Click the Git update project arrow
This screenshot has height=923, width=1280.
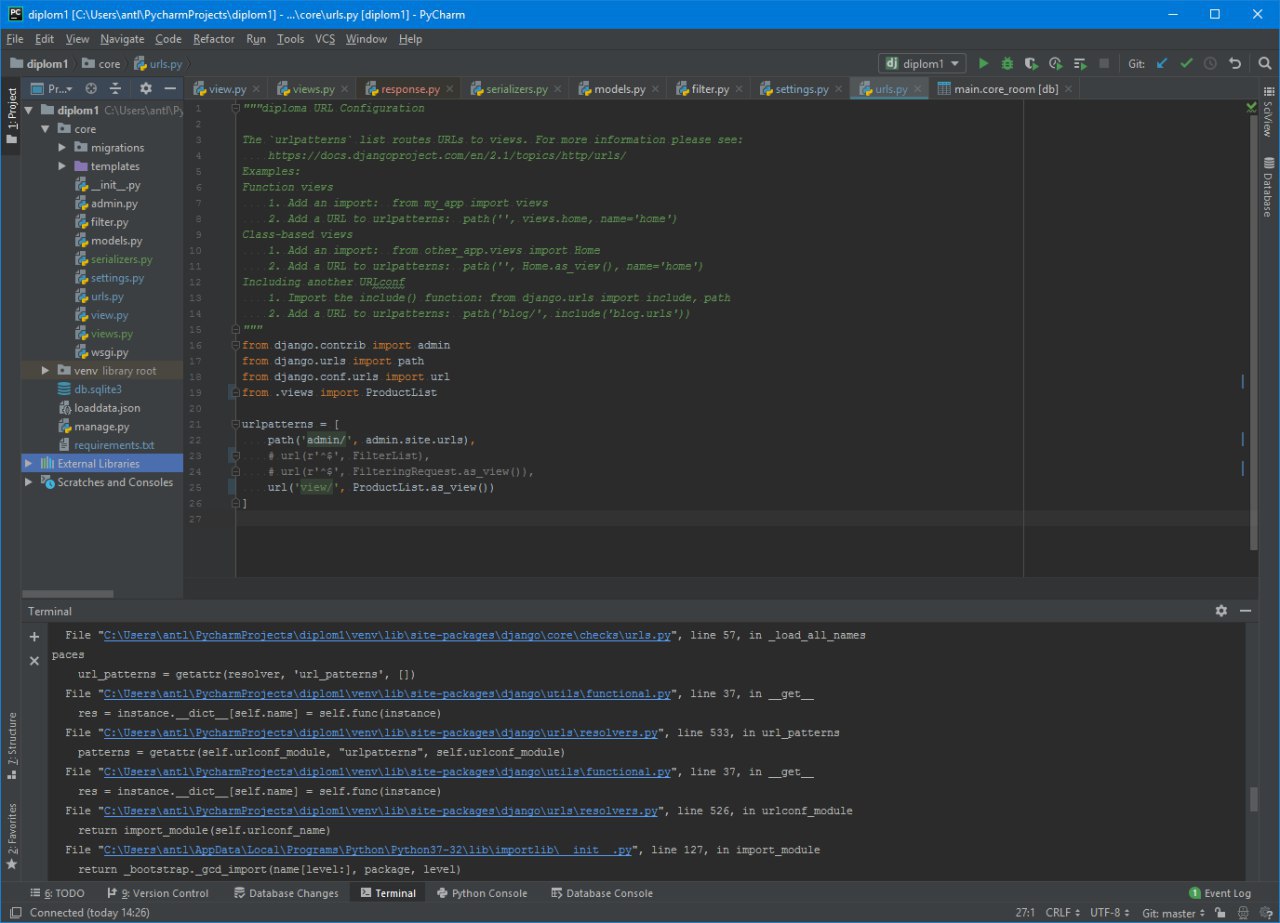pyautogui.click(x=1162, y=64)
